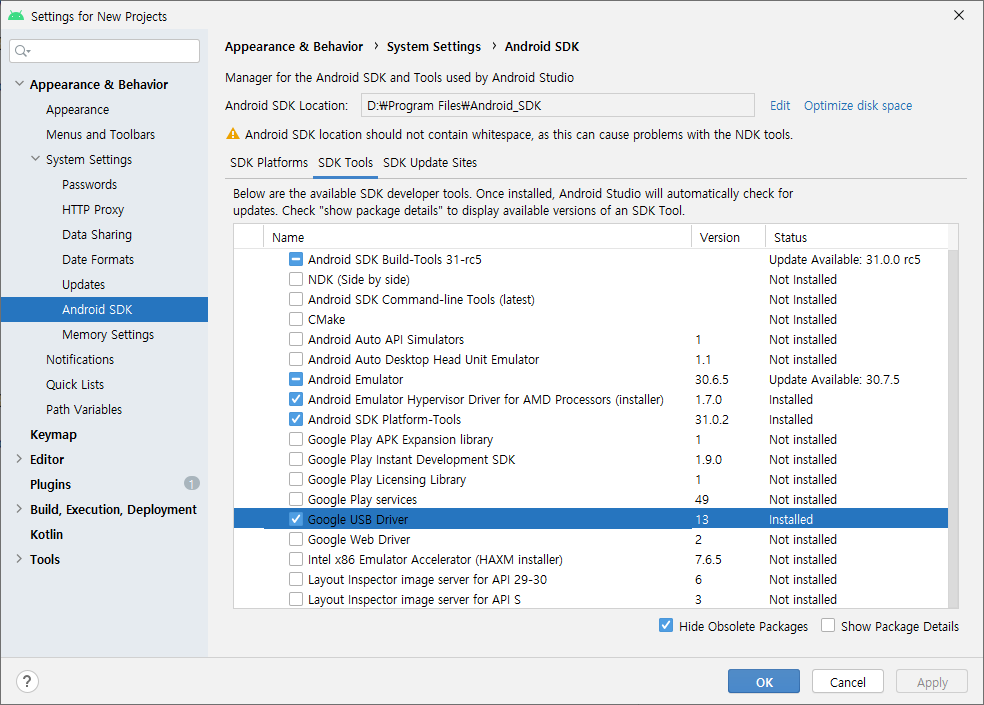The height and width of the screenshot is (705, 984).
Task: Uncheck Android SDK Platform-Tools checkbox
Action: coord(296,419)
